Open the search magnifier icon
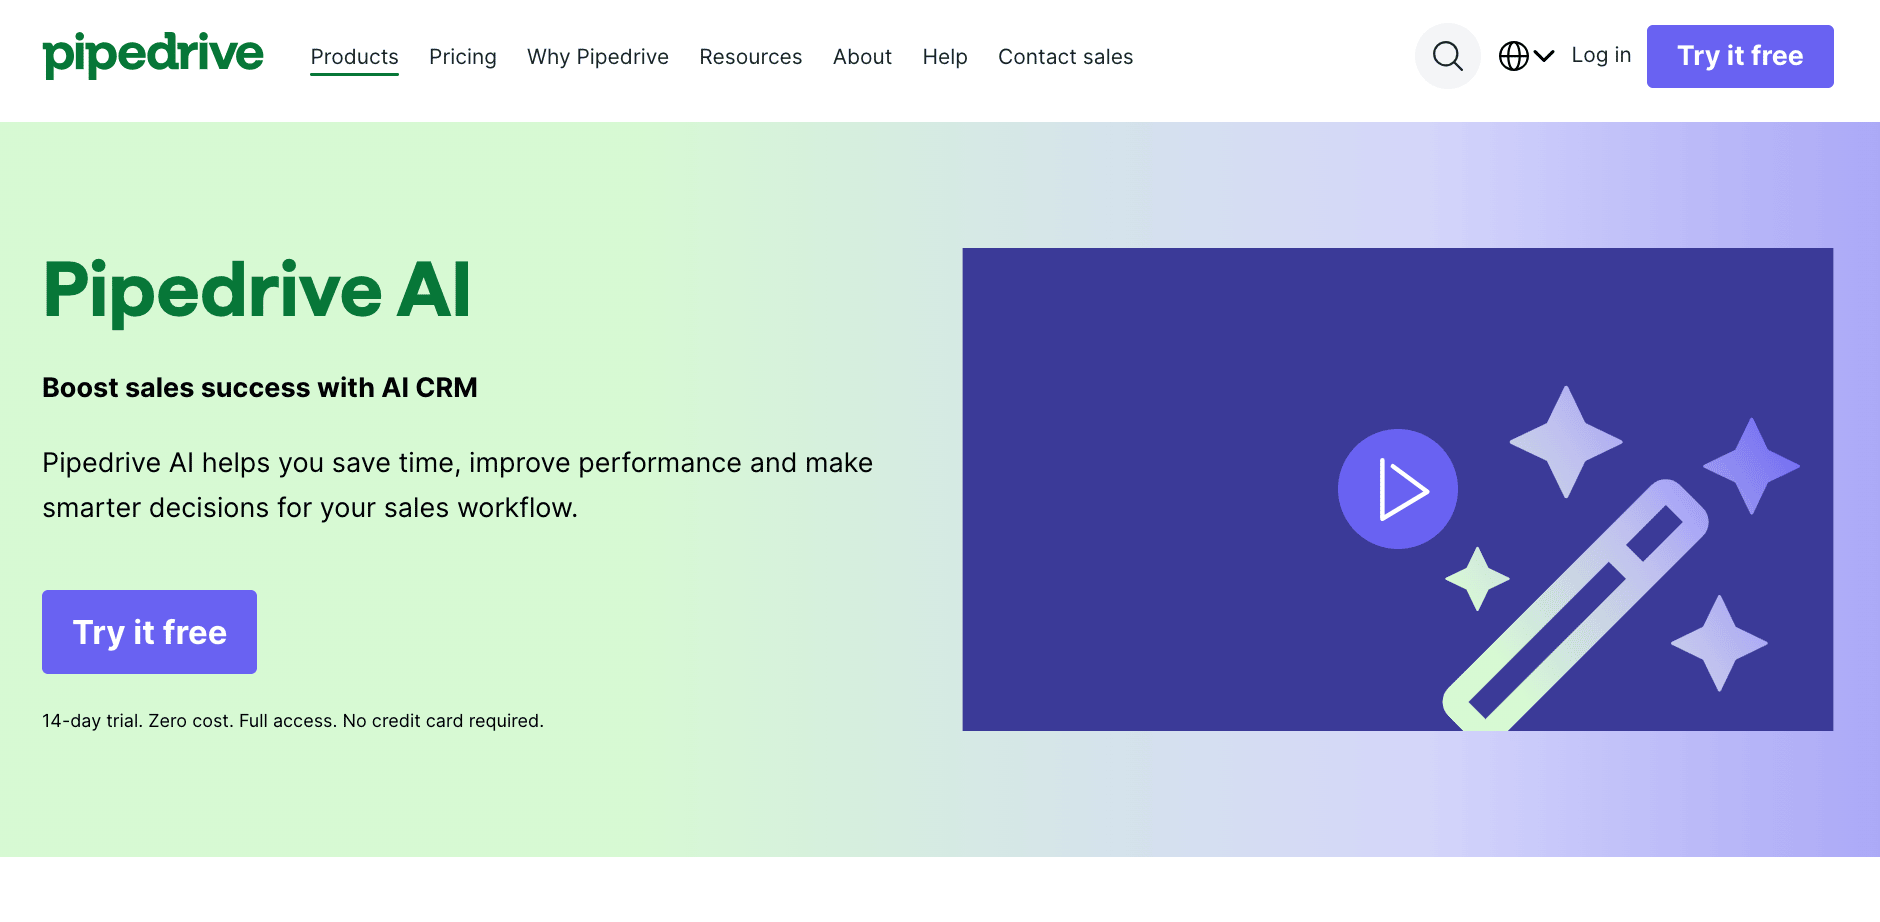The height and width of the screenshot is (922, 1880). [x=1447, y=56]
